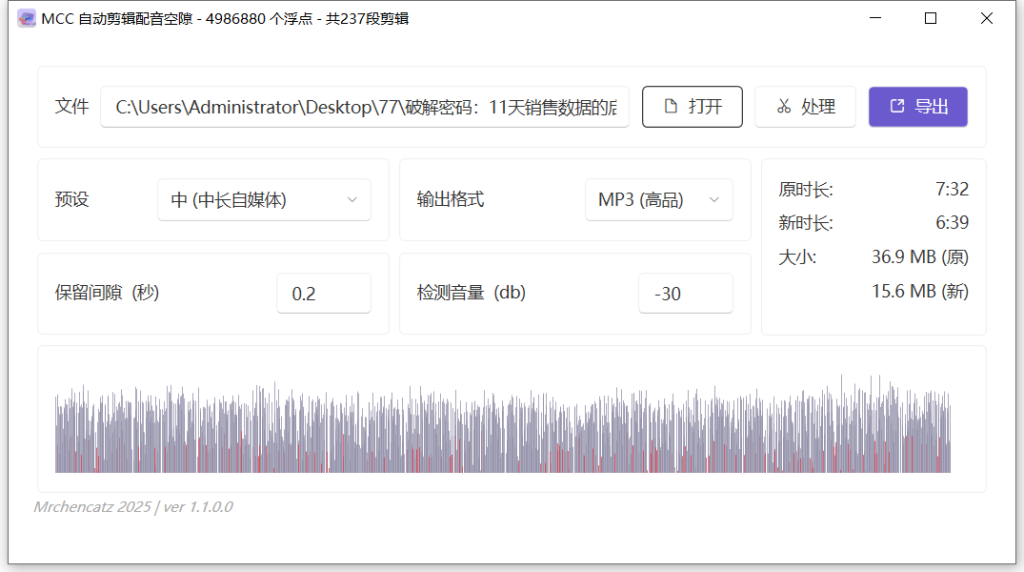Open the 预设 preset dropdown

point(263,200)
